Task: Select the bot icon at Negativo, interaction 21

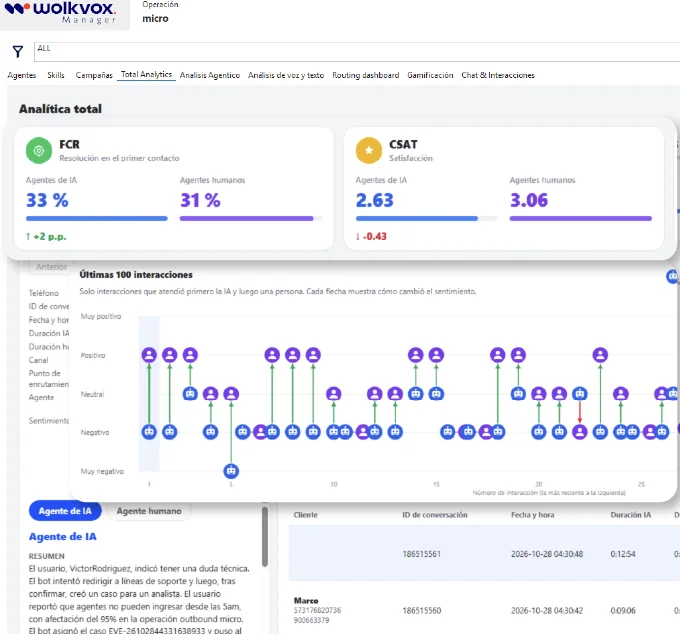Action: click(x=559, y=432)
